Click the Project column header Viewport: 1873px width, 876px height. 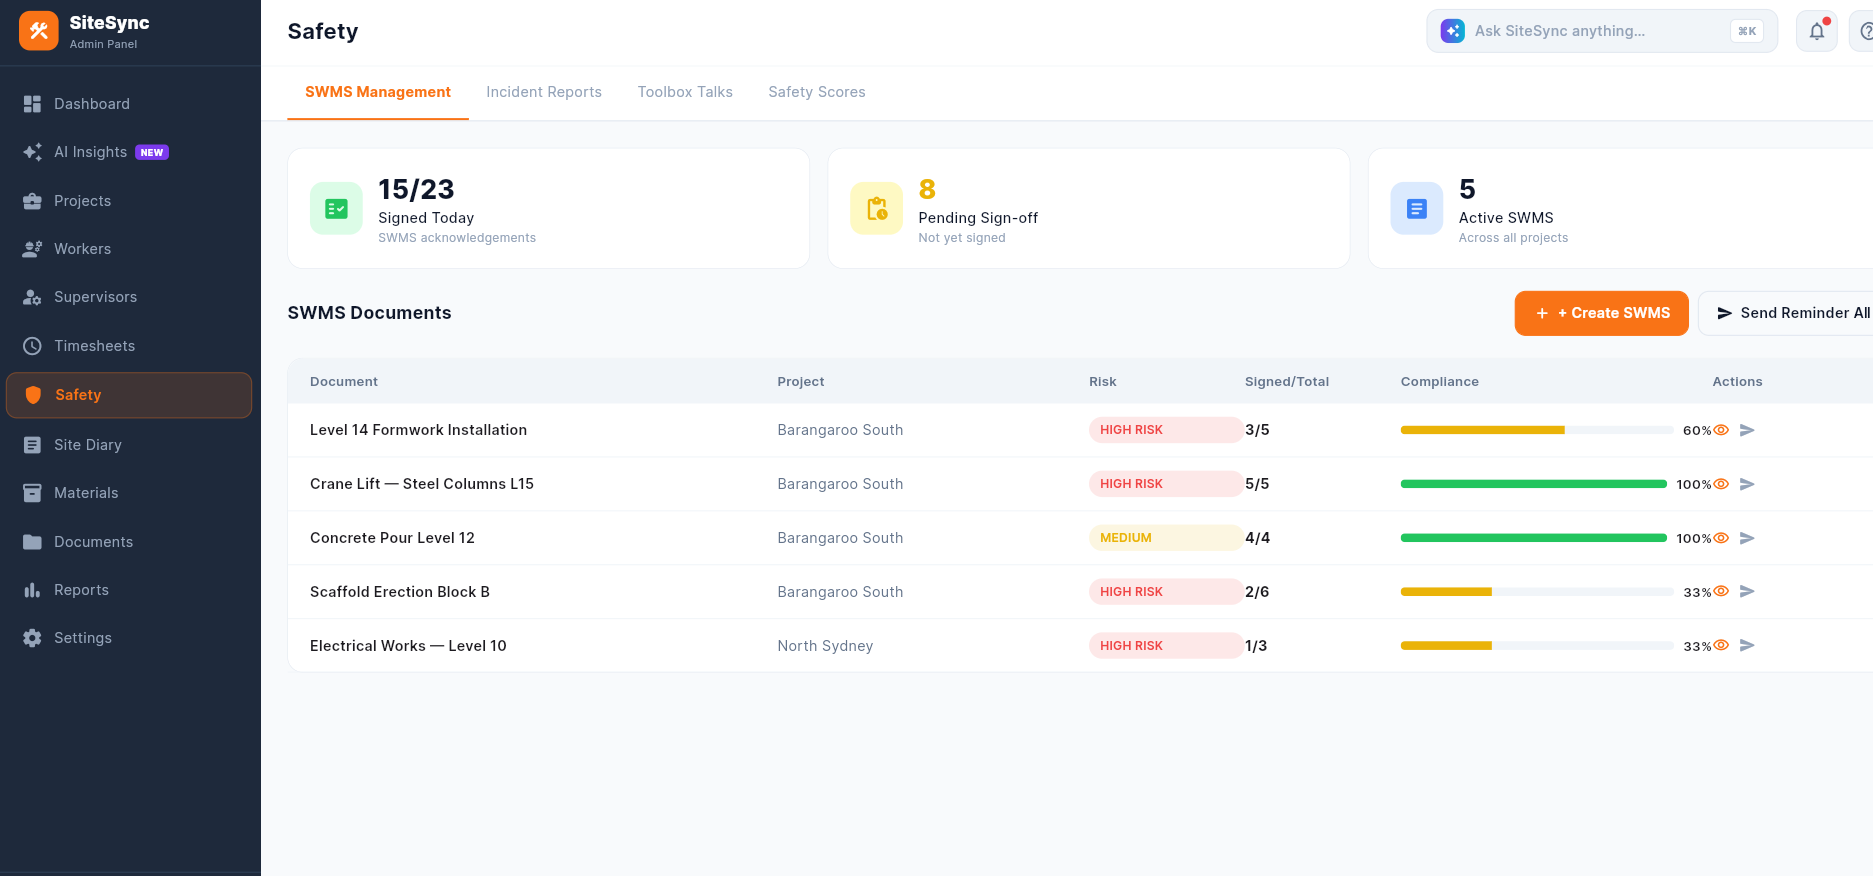coord(801,382)
